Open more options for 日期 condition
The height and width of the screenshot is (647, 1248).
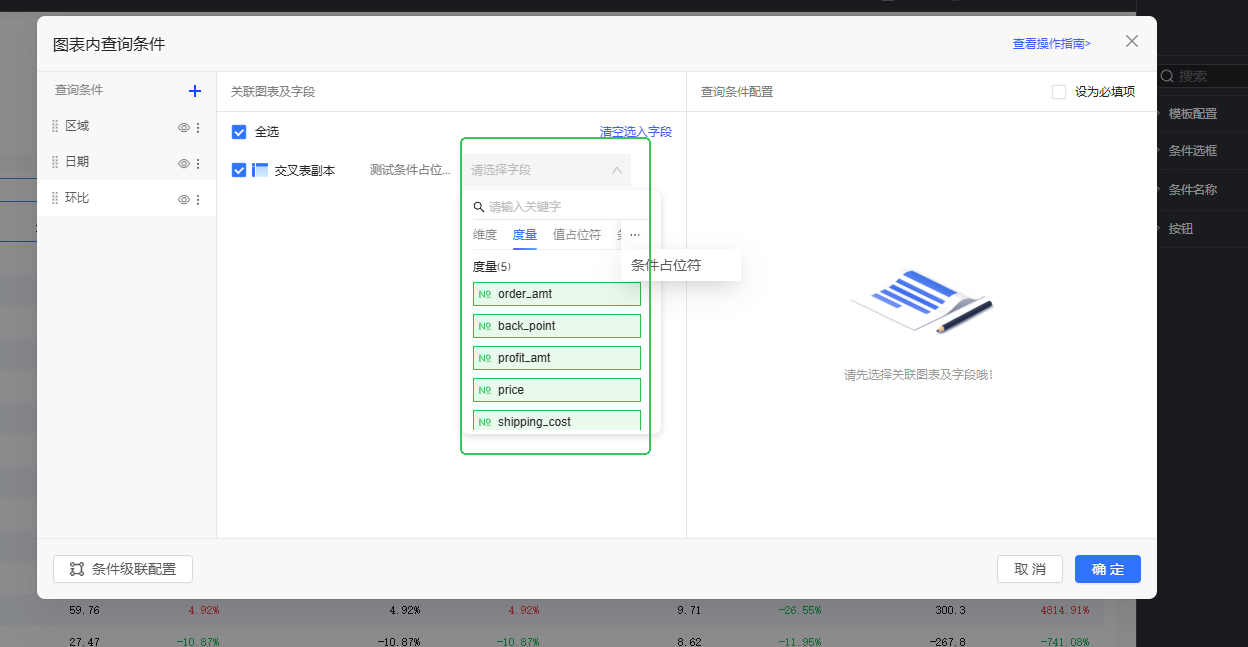click(198, 164)
